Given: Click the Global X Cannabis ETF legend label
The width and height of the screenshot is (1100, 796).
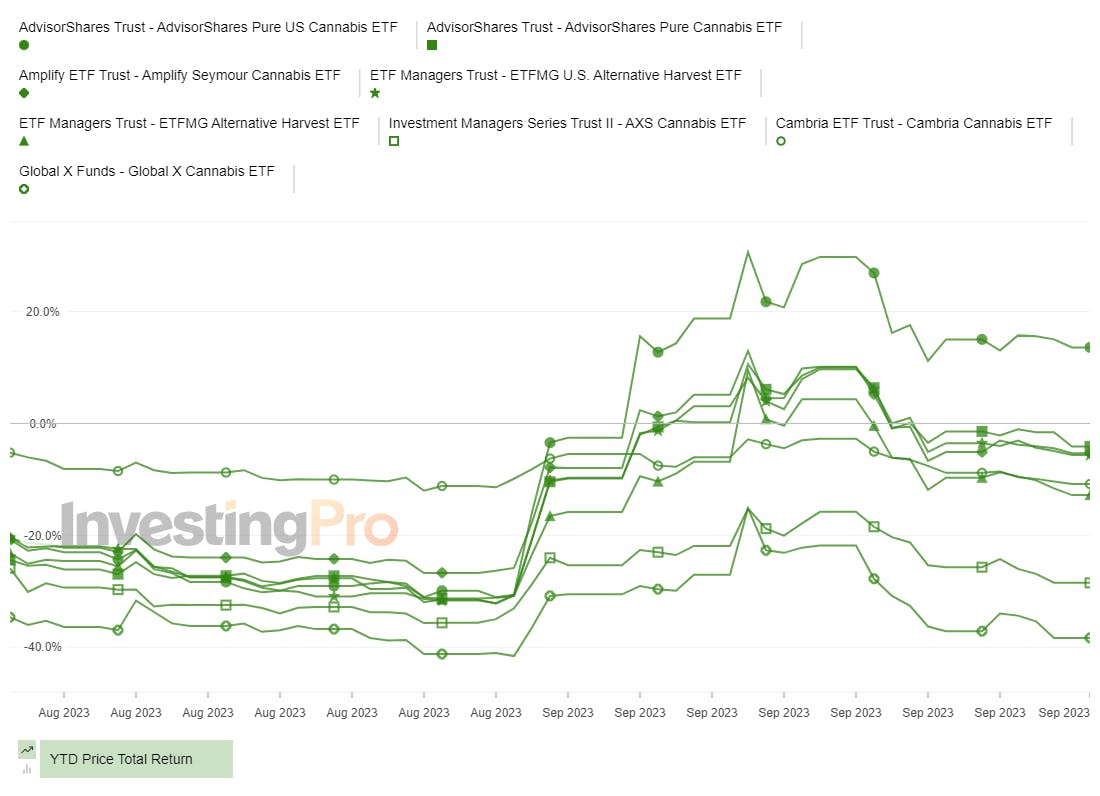Looking at the screenshot, I should pos(147,171).
